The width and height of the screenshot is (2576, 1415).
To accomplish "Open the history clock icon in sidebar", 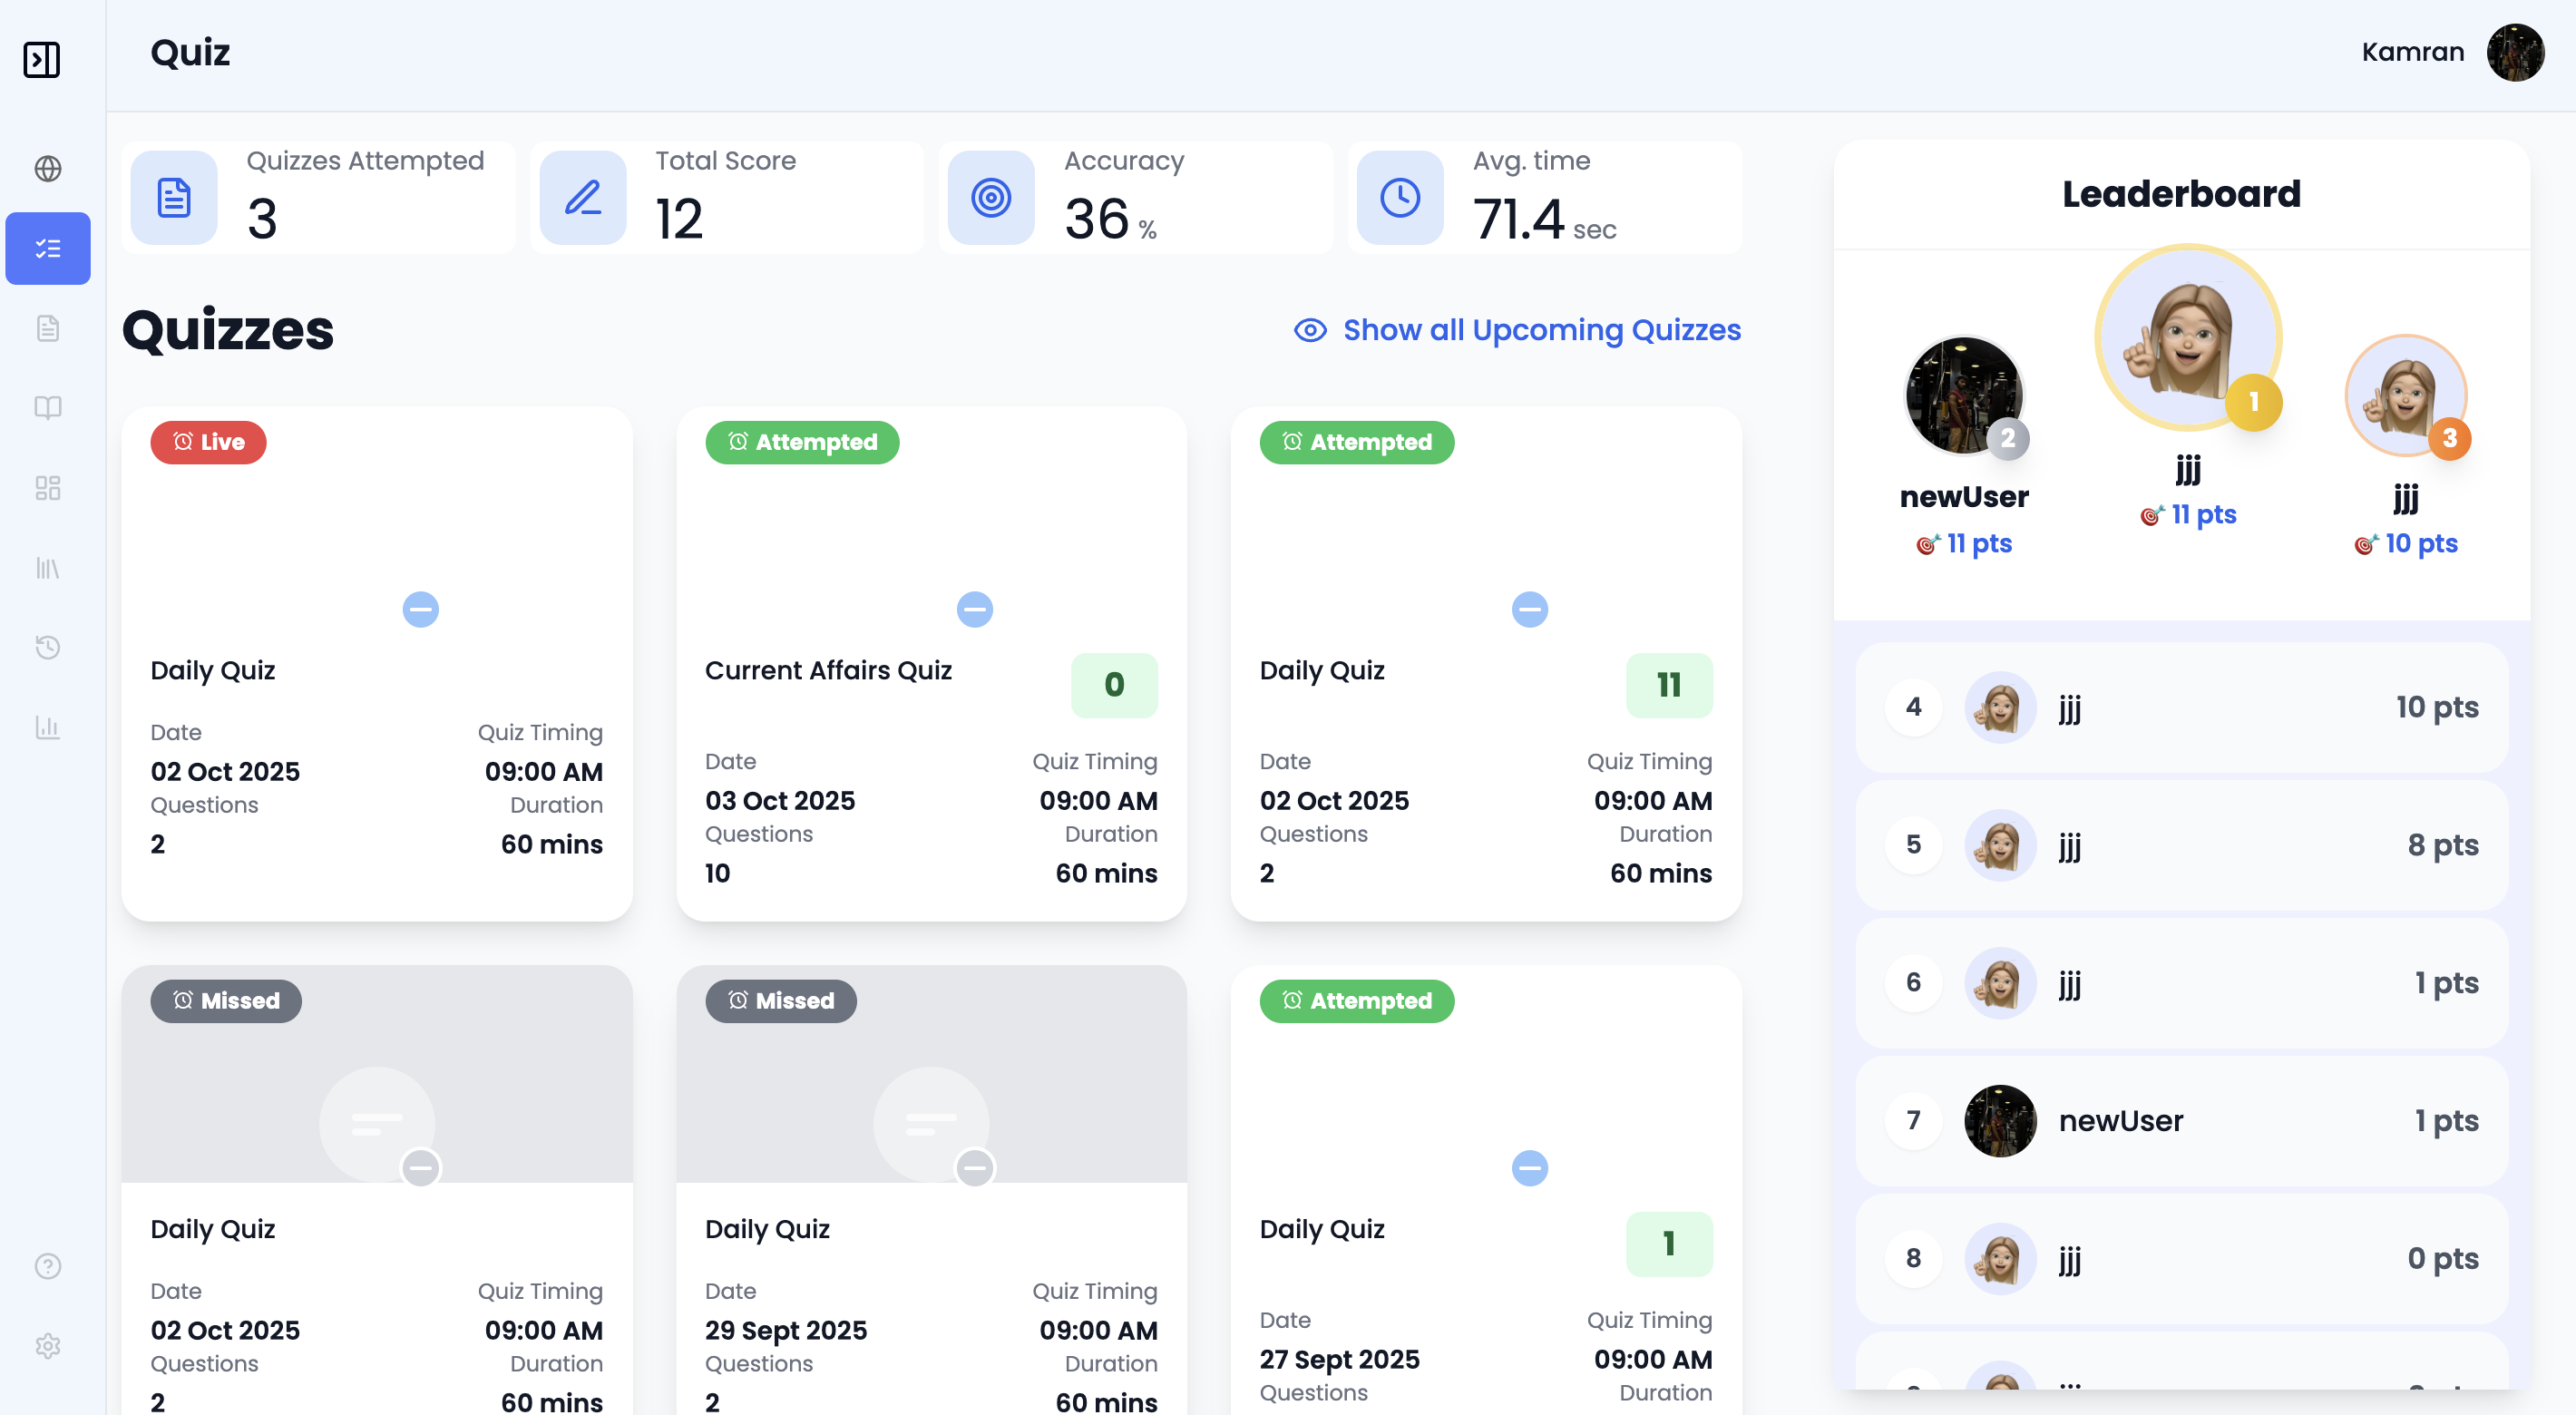I will tap(47, 647).
